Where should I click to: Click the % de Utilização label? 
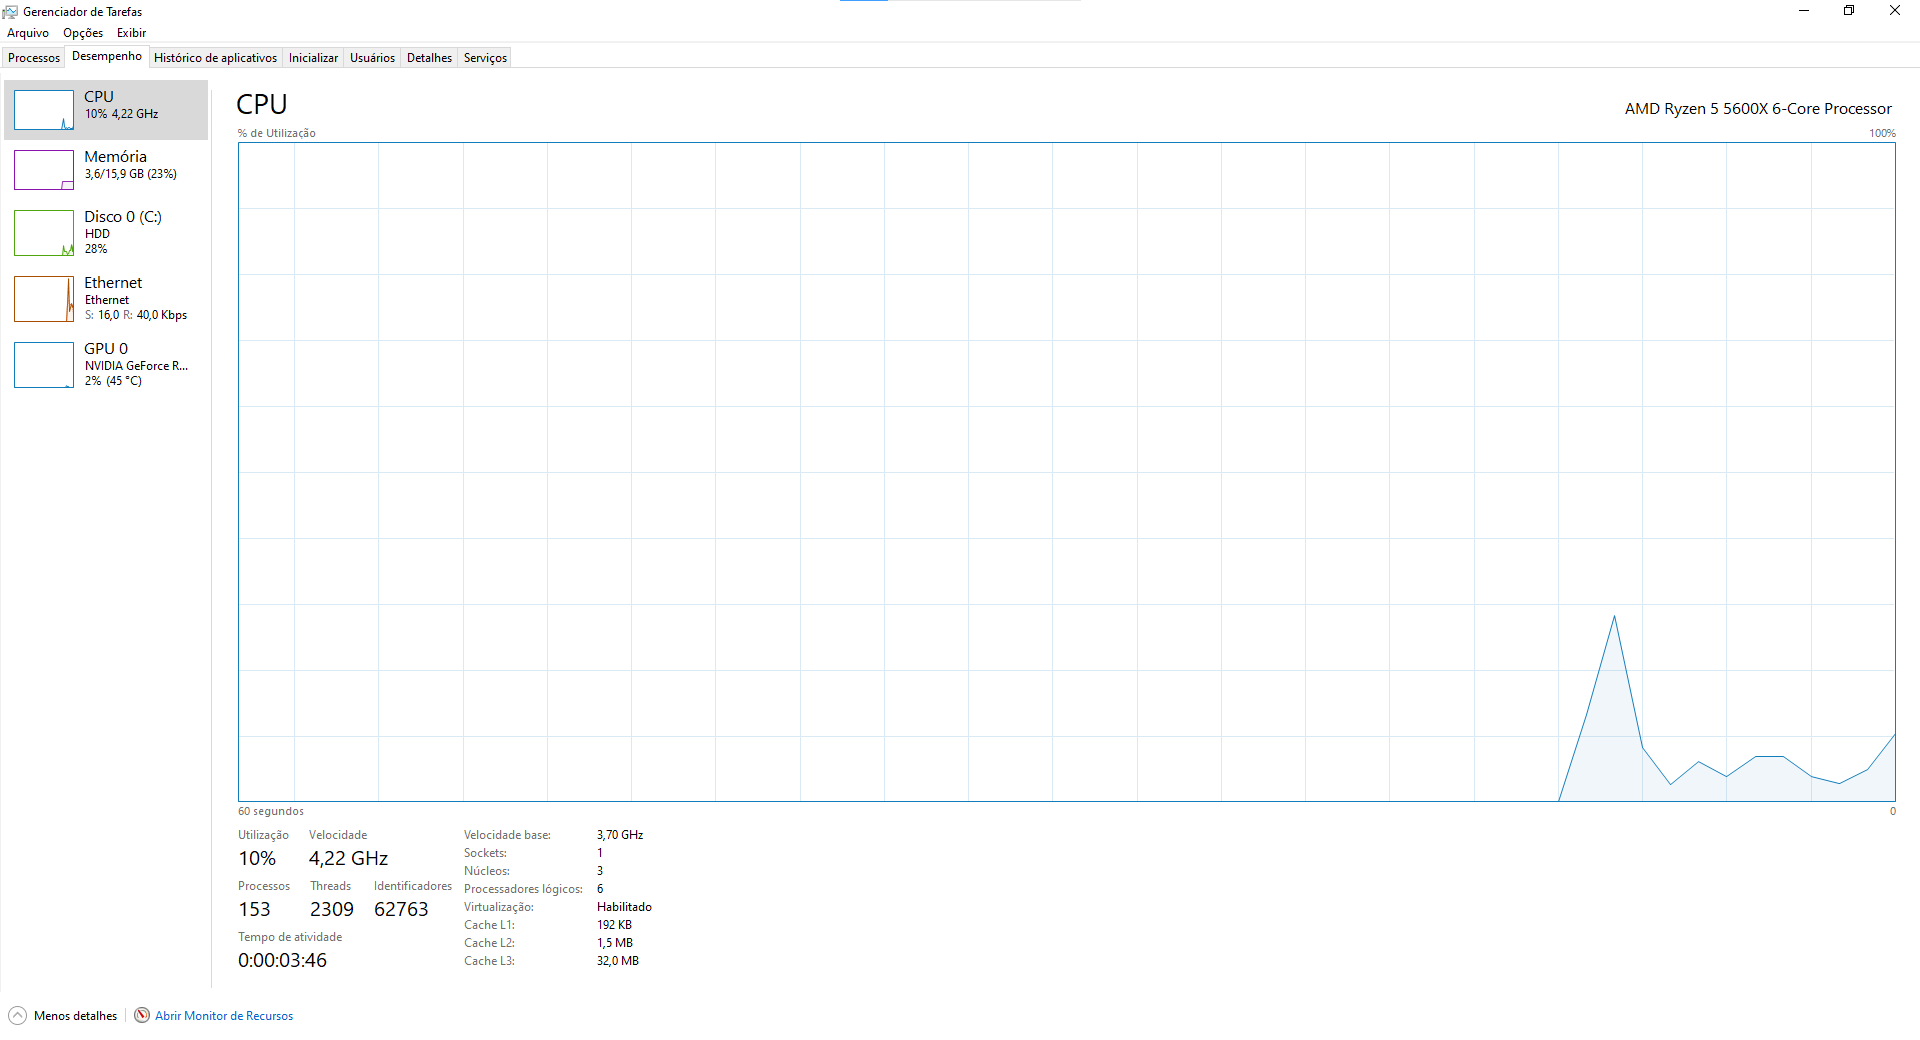(277, 133)
